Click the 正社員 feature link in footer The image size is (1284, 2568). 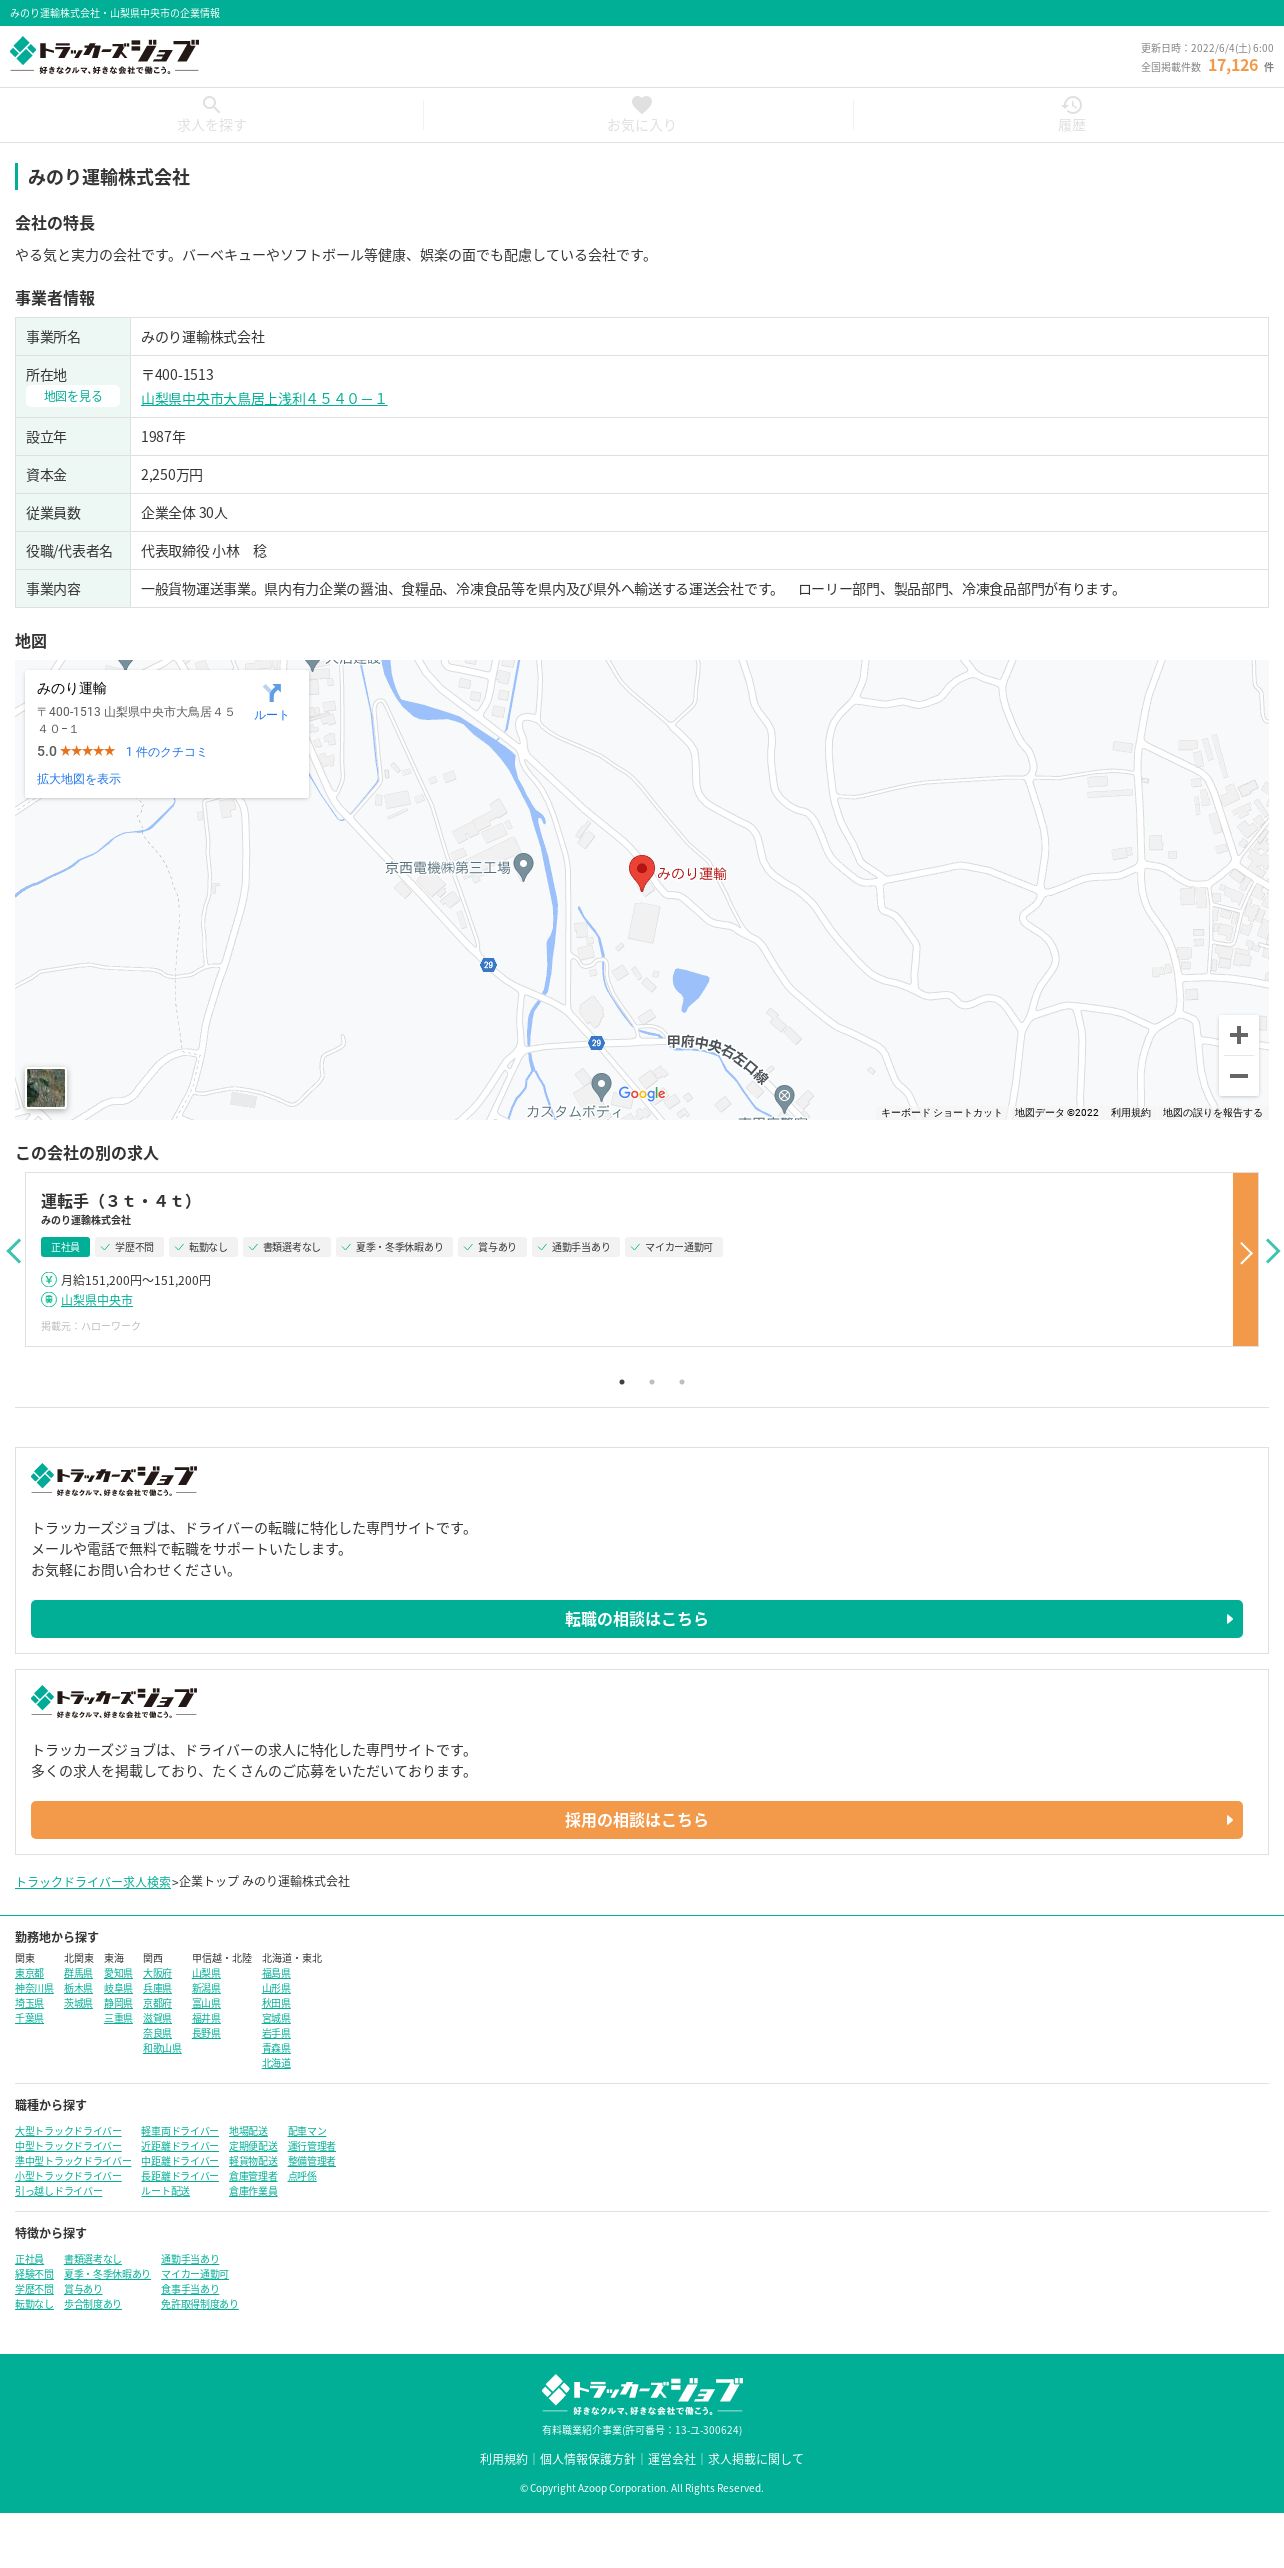pyautogui.click(x=30, y=2259)
